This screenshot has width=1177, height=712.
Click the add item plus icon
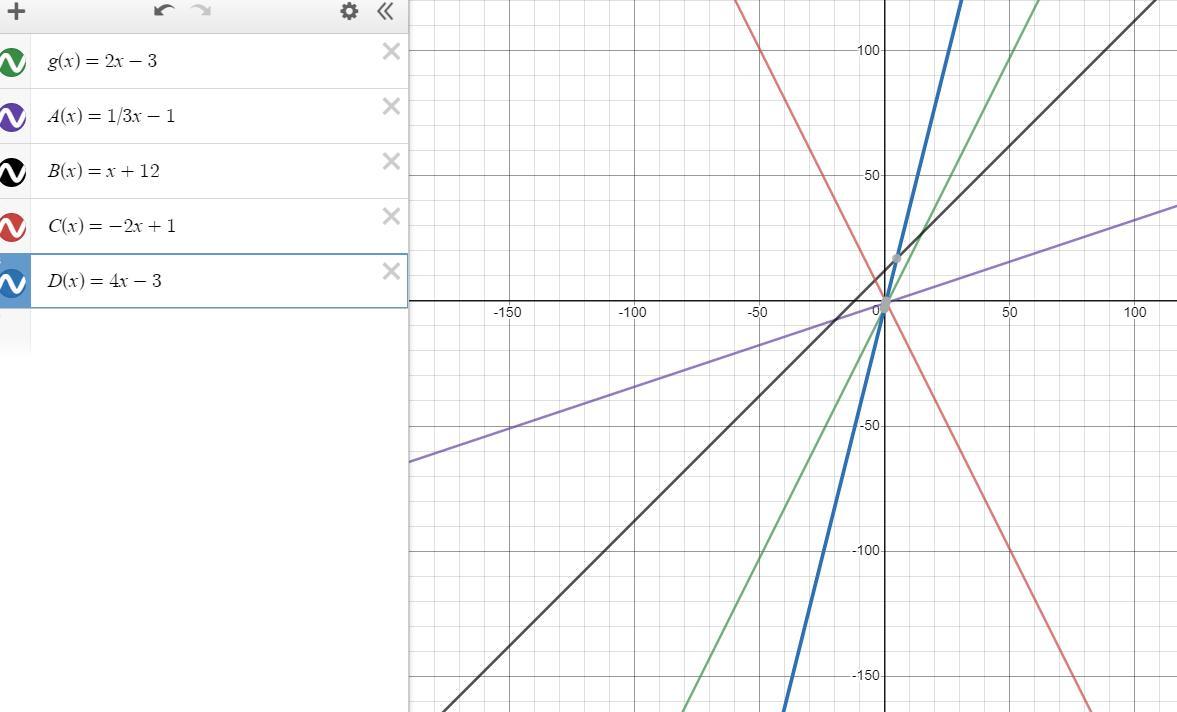pos(16,11)
